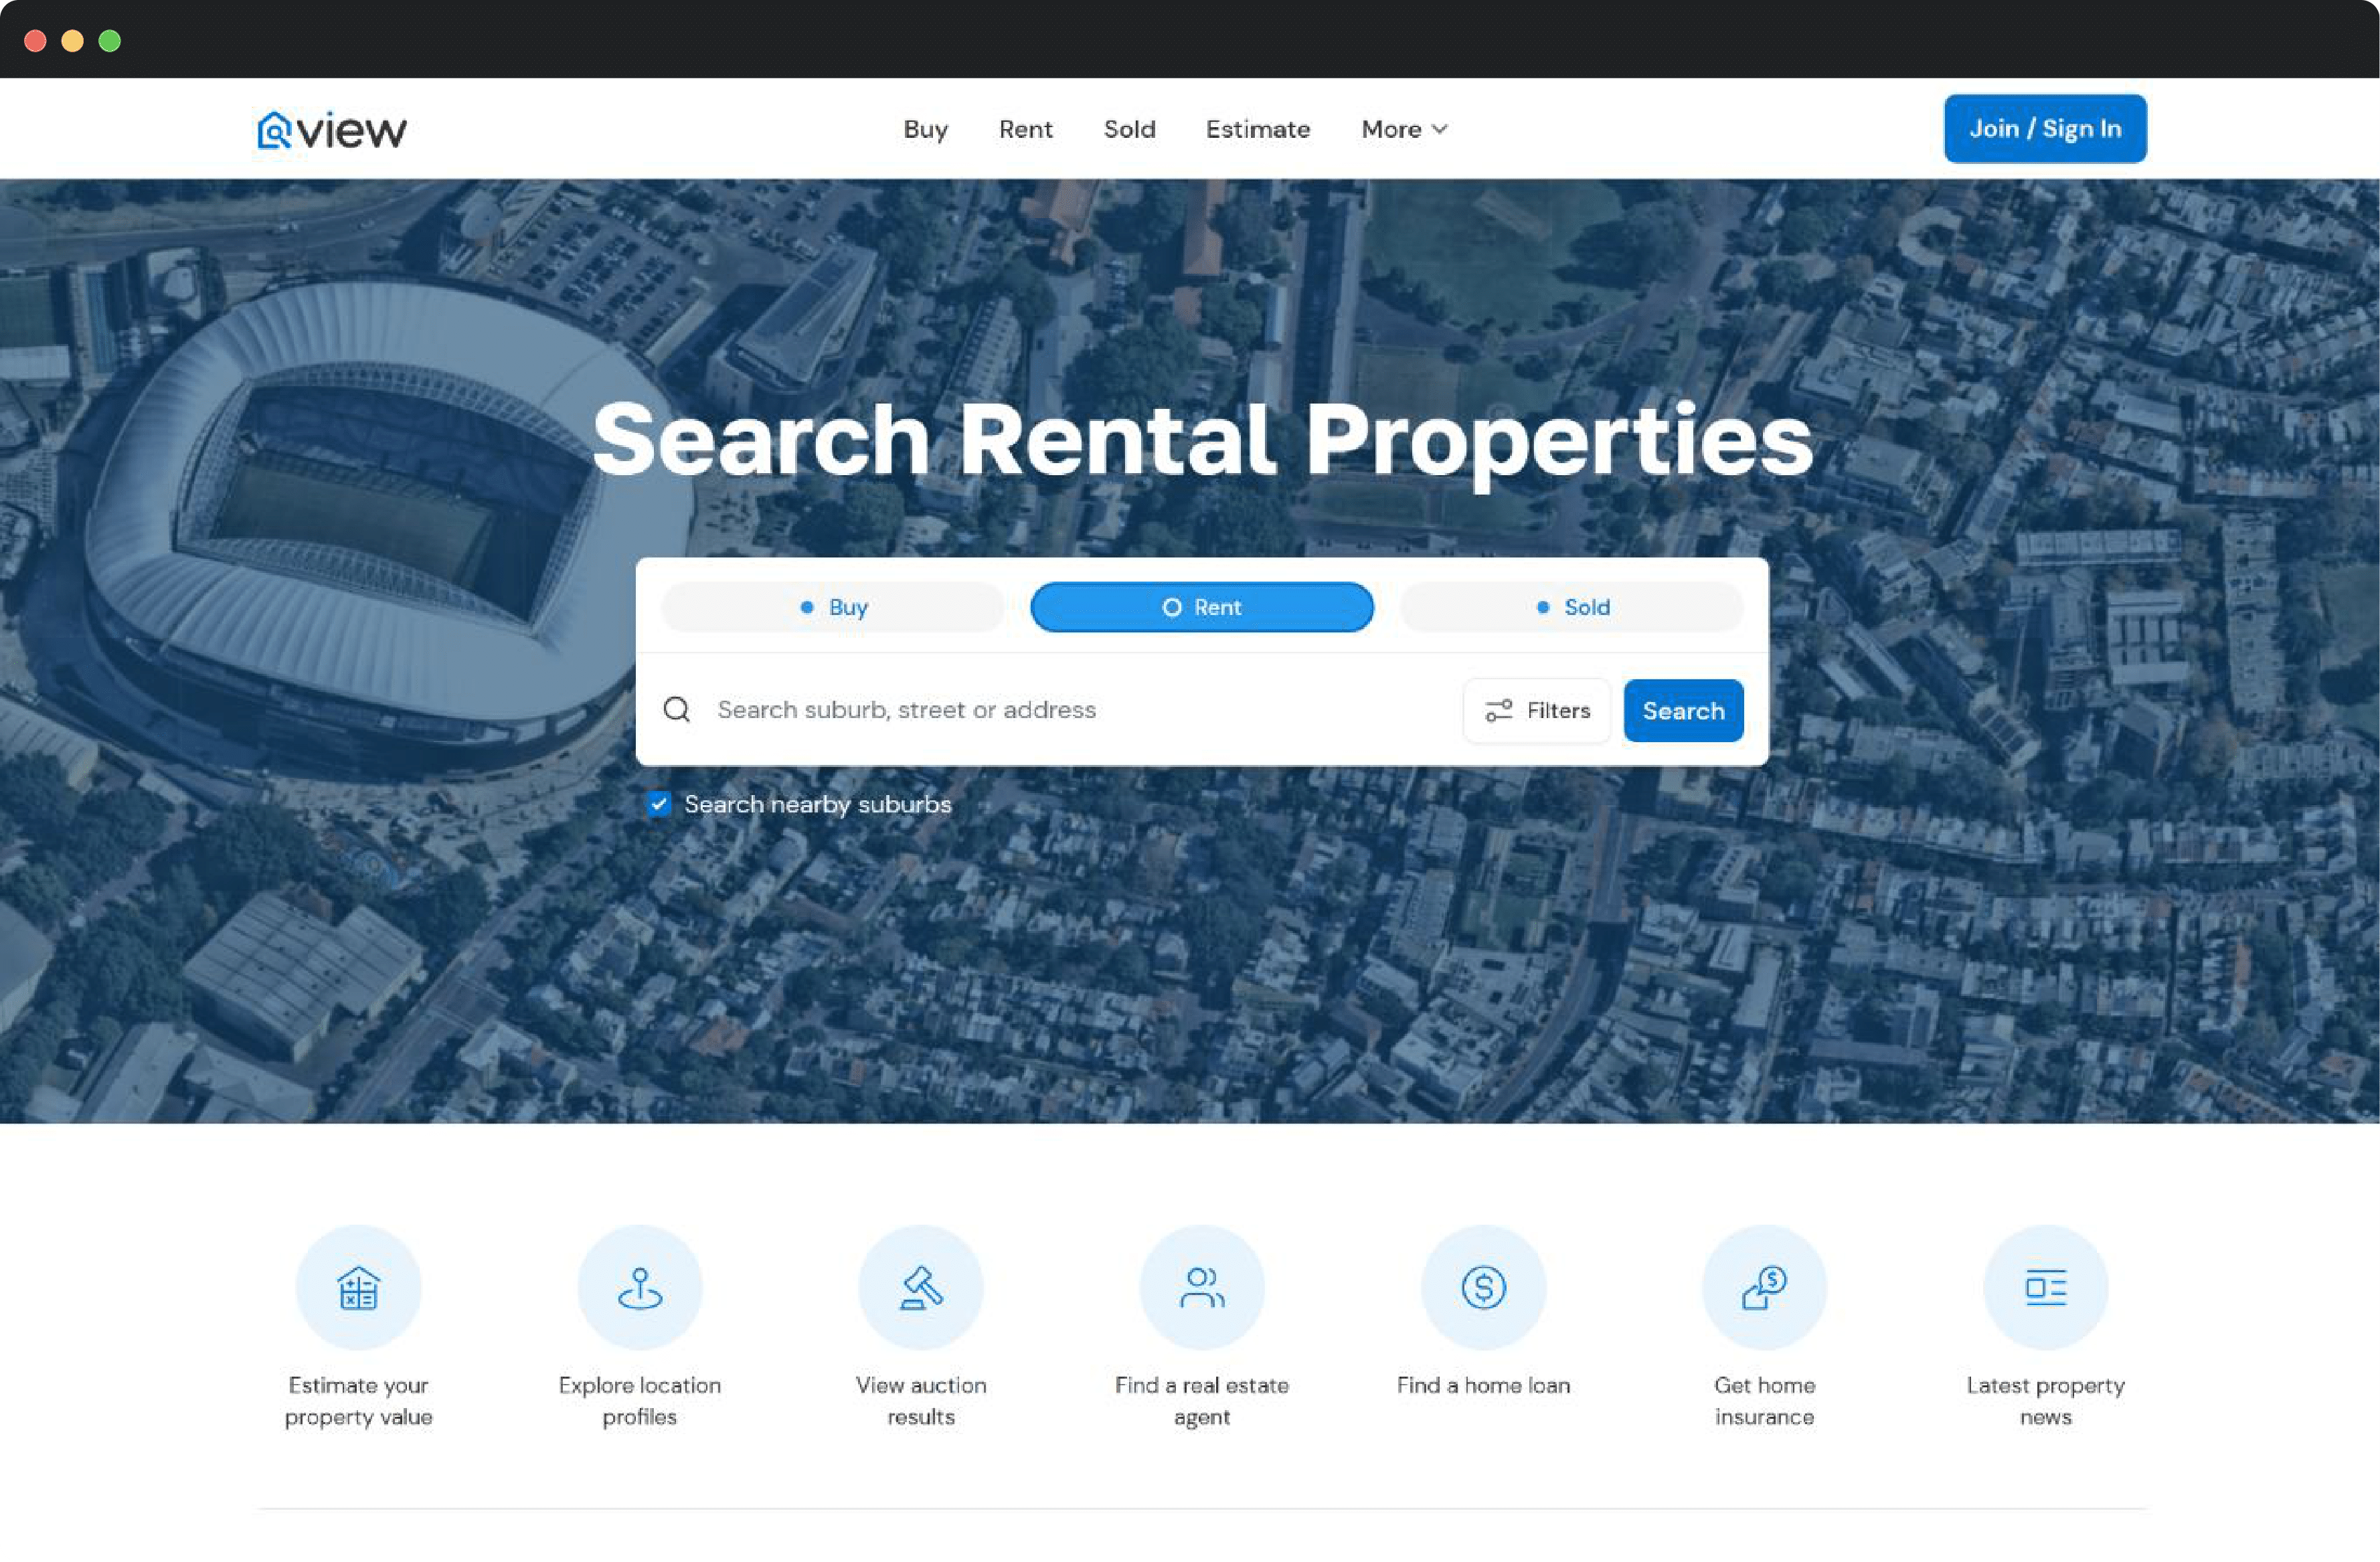The width and height of the screenshot is (2380, 1562).
Task: Open Find a real estate agent icon
Action: coord(1201,1288)
